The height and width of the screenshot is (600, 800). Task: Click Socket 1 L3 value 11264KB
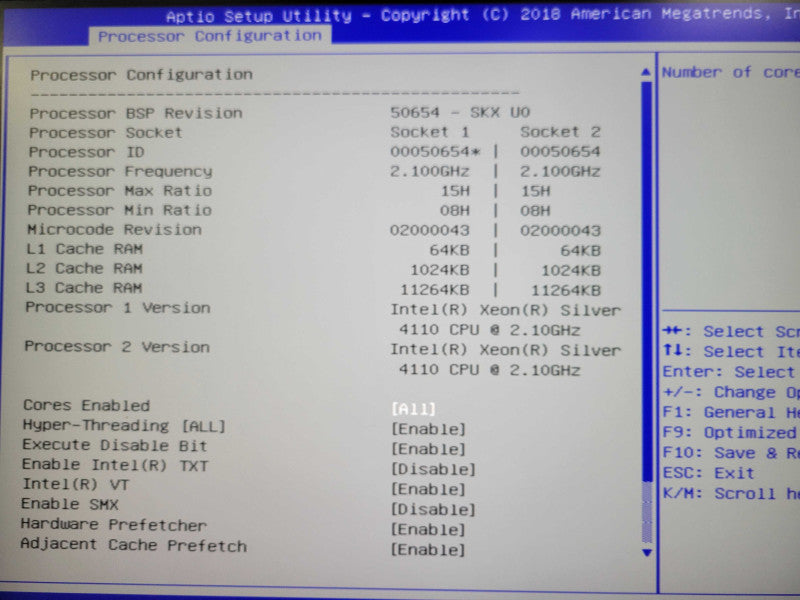tap(435, 290)
